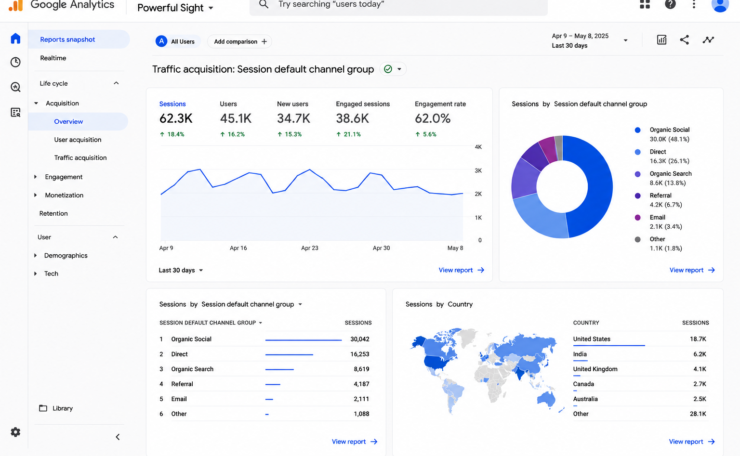Select Realtime in the sidebar
The width and height of the screenshot is (740, 456).
point(53,58)
